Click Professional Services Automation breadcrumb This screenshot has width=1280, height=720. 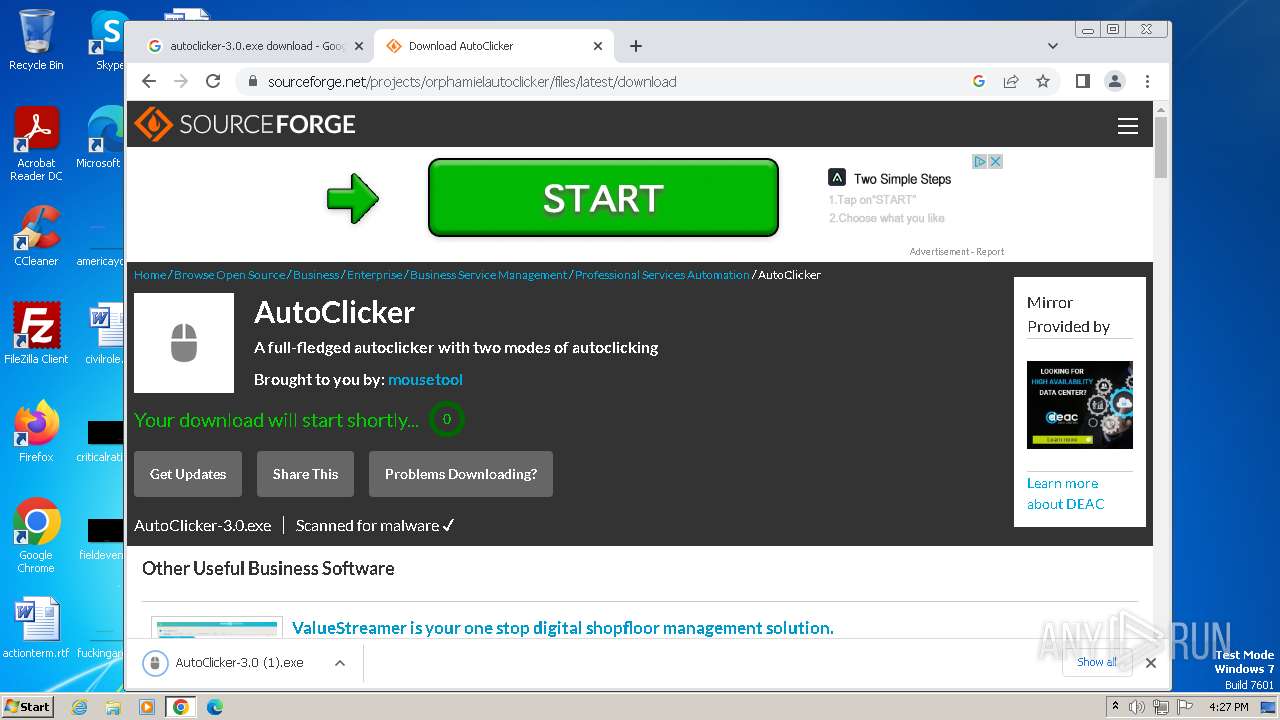[x=662, y=274]
